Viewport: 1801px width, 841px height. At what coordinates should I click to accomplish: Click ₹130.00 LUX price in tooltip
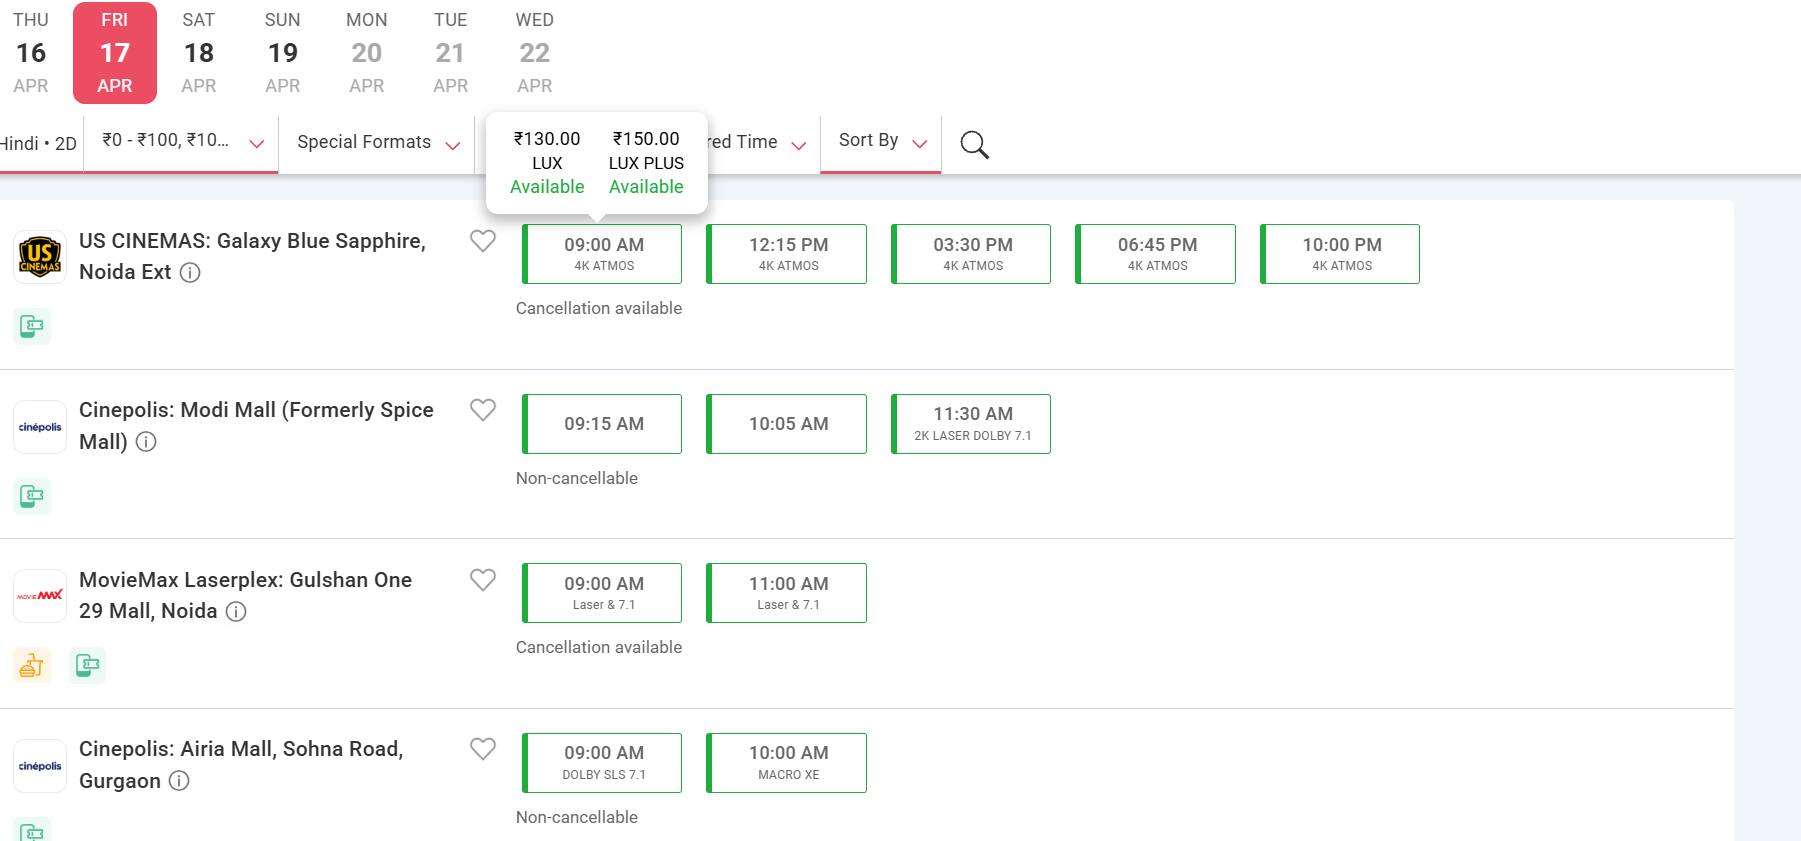(x=547, y=150)
